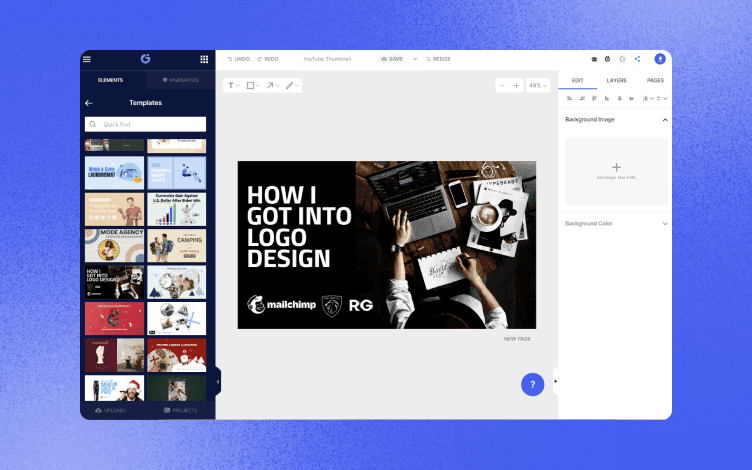752x470 pixels.
Task: Click the round G icon in the top bar
Action: (623, 59)
